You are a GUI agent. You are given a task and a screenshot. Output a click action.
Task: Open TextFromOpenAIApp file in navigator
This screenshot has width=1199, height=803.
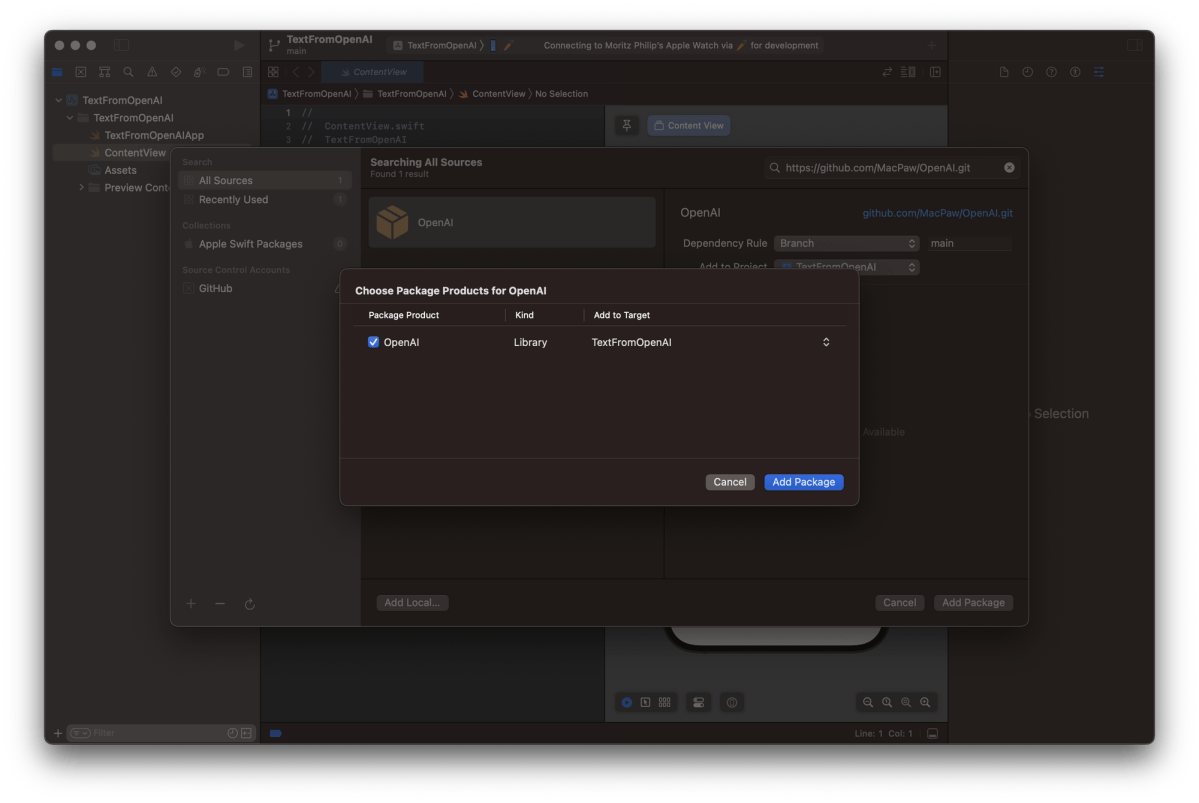(x=154, y=135)
